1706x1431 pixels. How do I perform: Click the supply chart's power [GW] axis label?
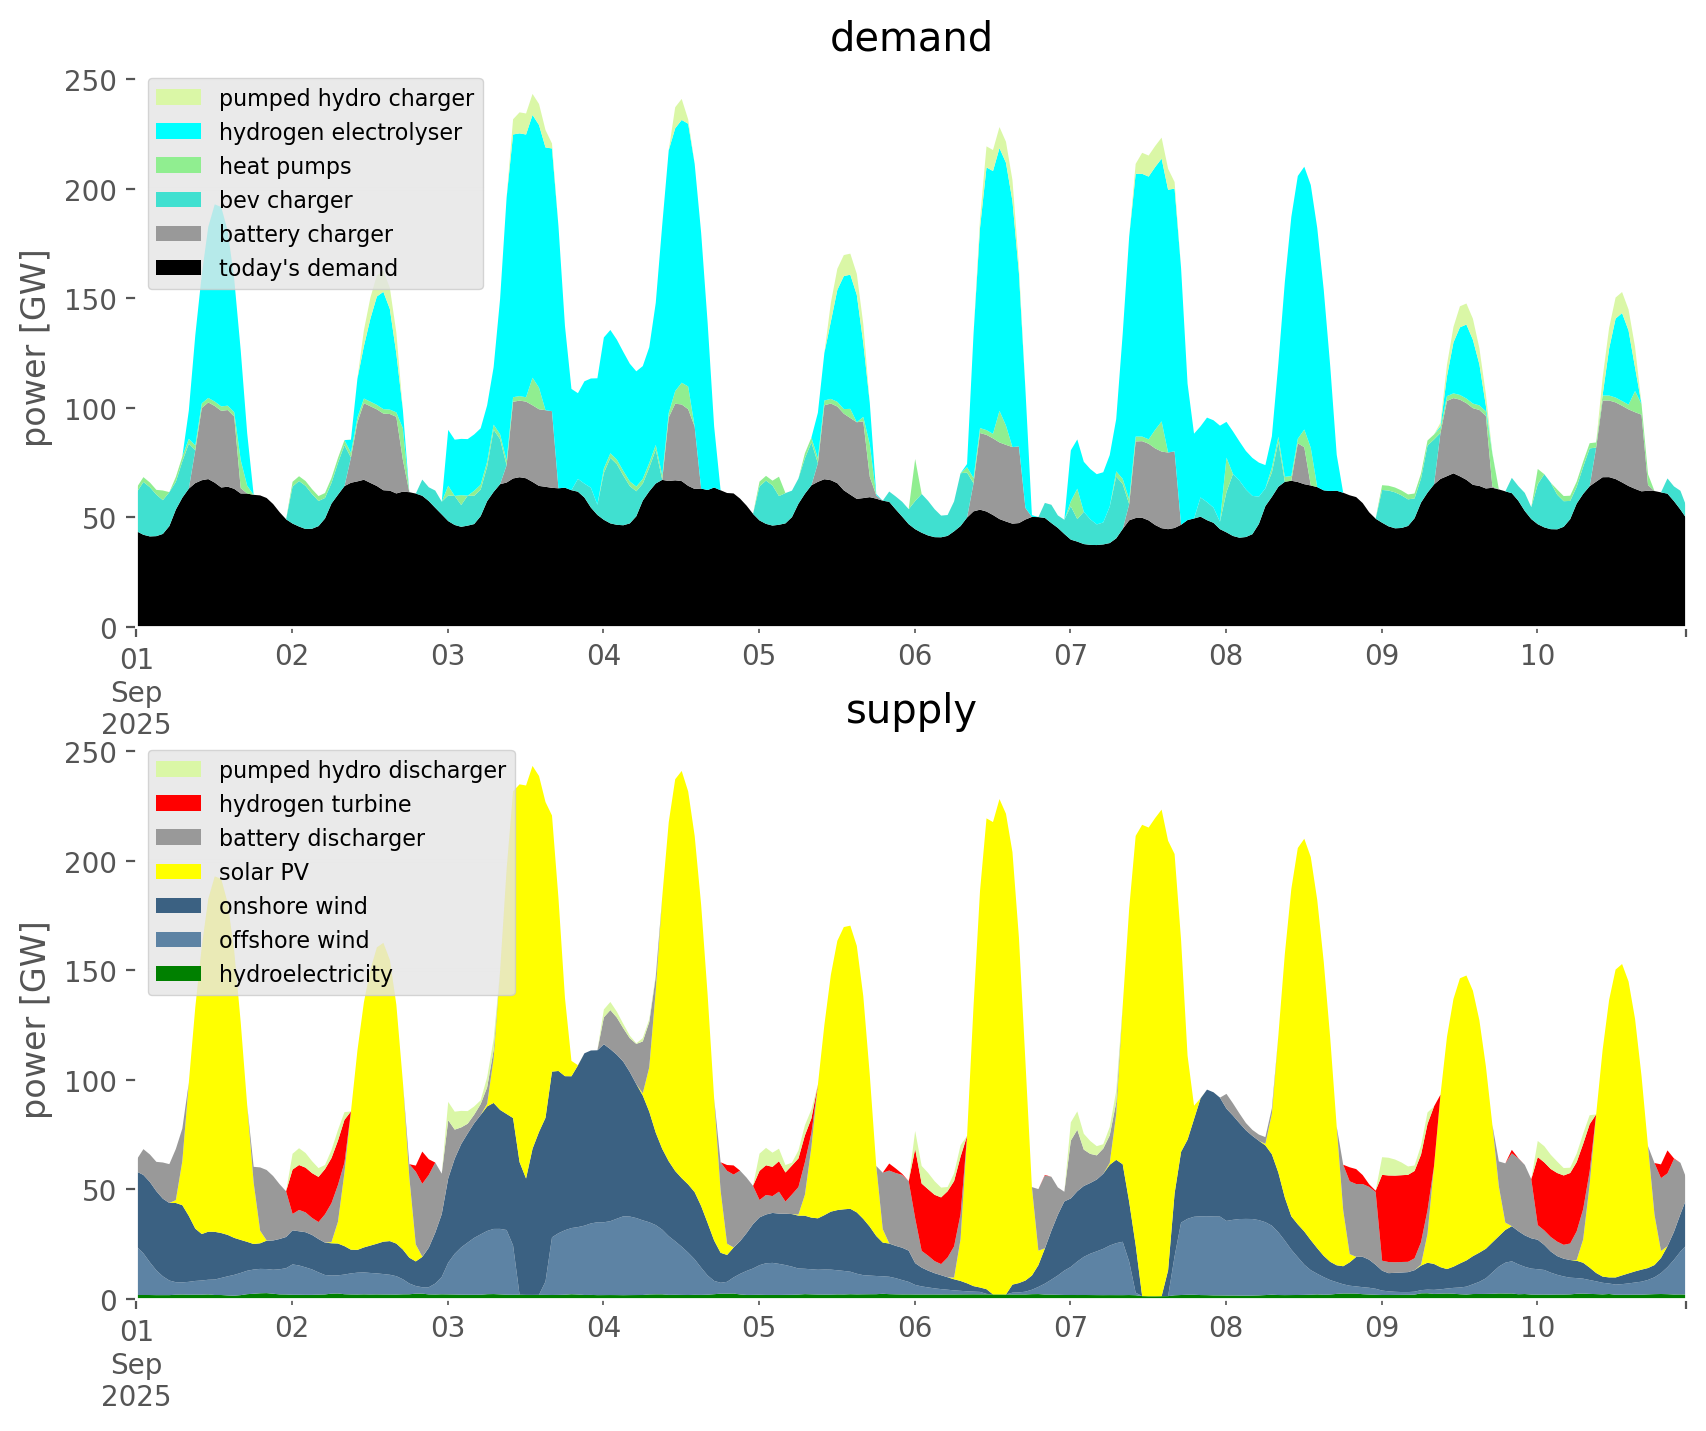coord(35,1020)
